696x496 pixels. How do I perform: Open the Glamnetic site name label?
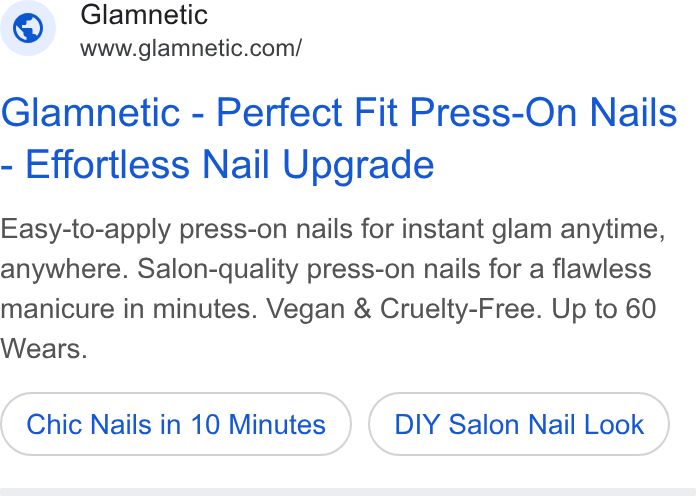click(x=144, y=15)
